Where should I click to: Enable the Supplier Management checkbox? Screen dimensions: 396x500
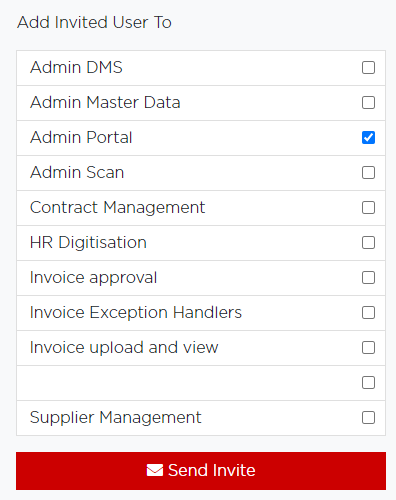(368, 418)
